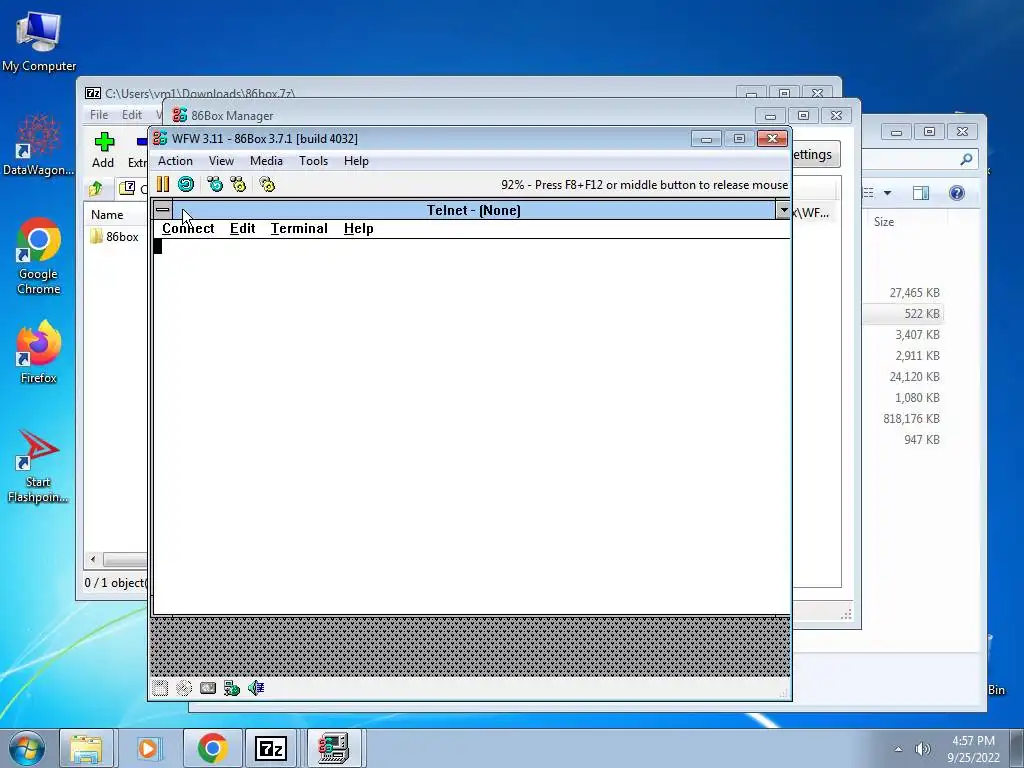
Task: Click the Telnet window minimize arrow button
Action: coord(783,210)
